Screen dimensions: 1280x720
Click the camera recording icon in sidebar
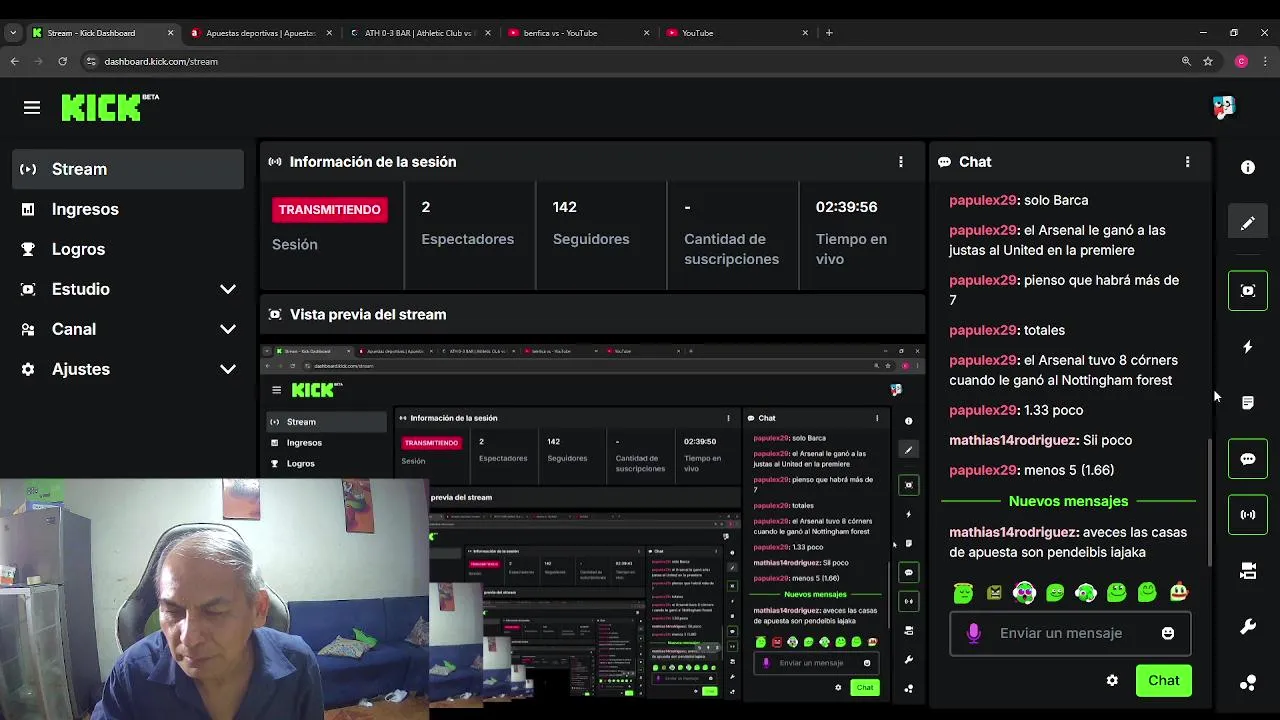[1248, 571]
